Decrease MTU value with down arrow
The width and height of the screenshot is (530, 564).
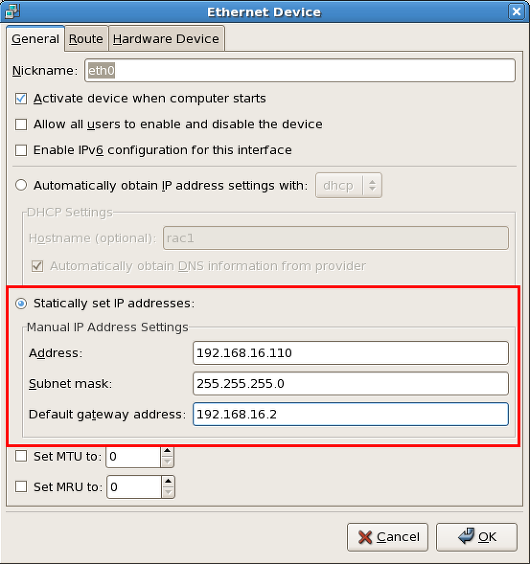(x=167, y=462)
